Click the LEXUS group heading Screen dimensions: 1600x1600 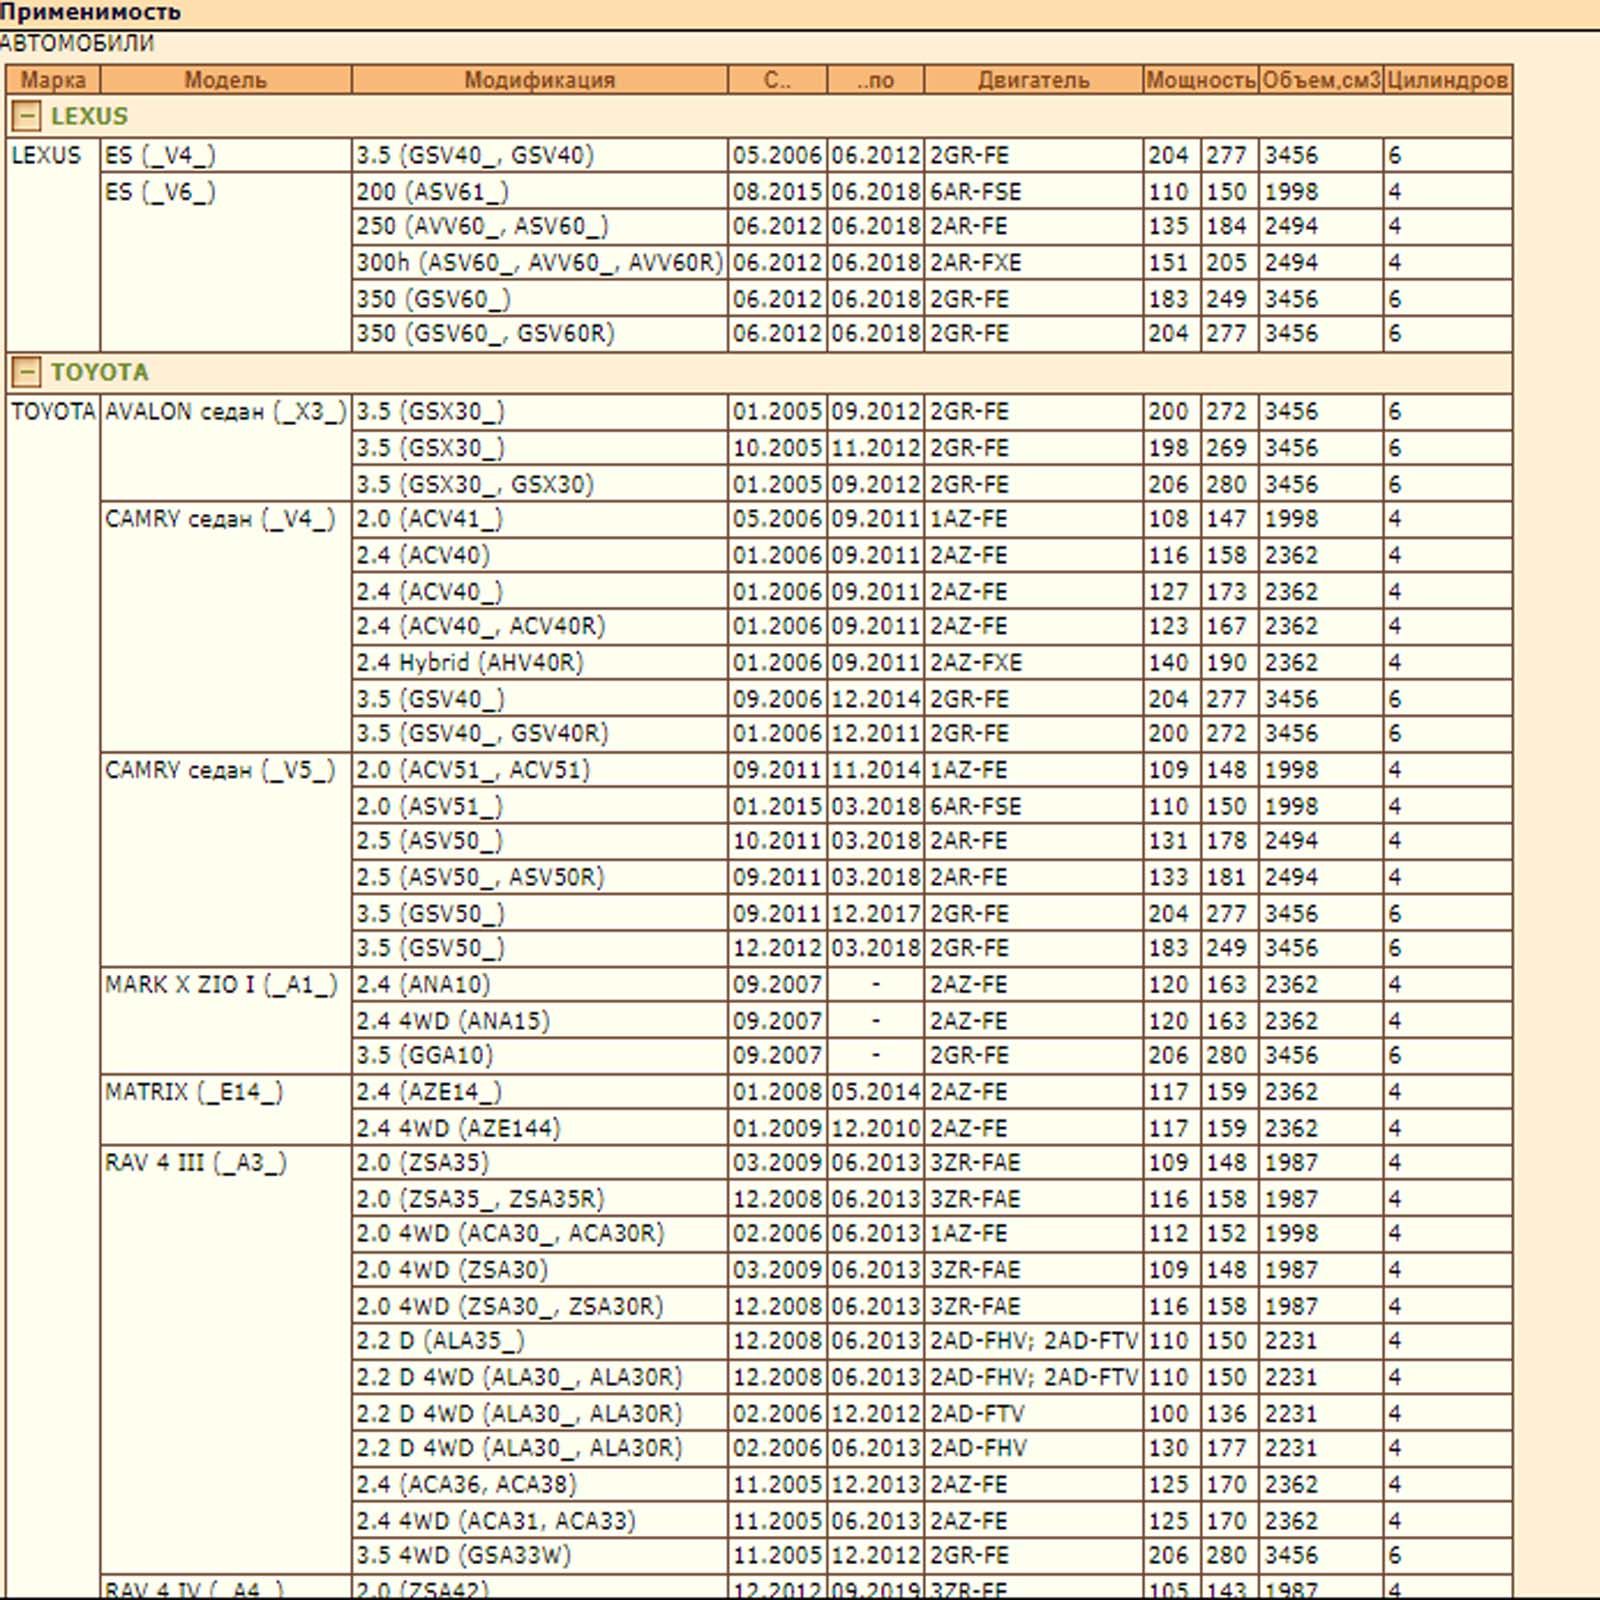point(89,117)
